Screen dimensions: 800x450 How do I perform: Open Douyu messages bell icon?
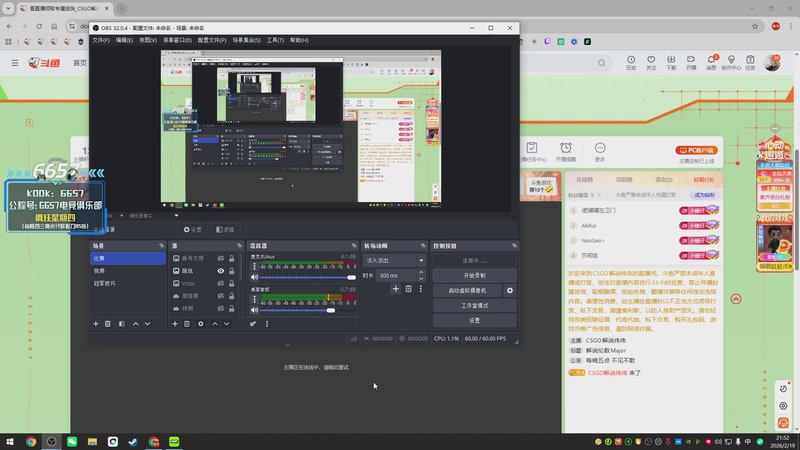click(x=711, y=62)
